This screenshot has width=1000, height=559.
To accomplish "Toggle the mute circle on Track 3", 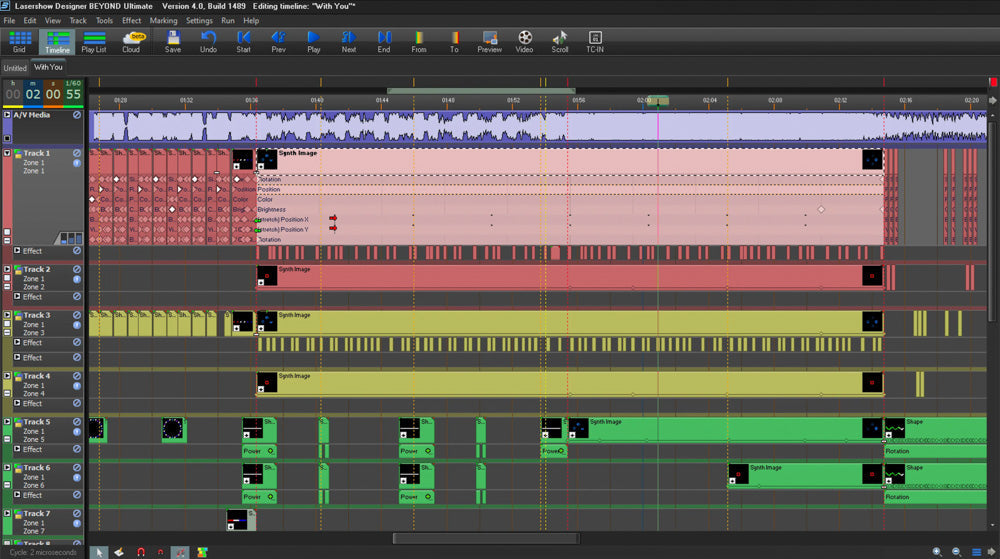I will coord(77,316).
